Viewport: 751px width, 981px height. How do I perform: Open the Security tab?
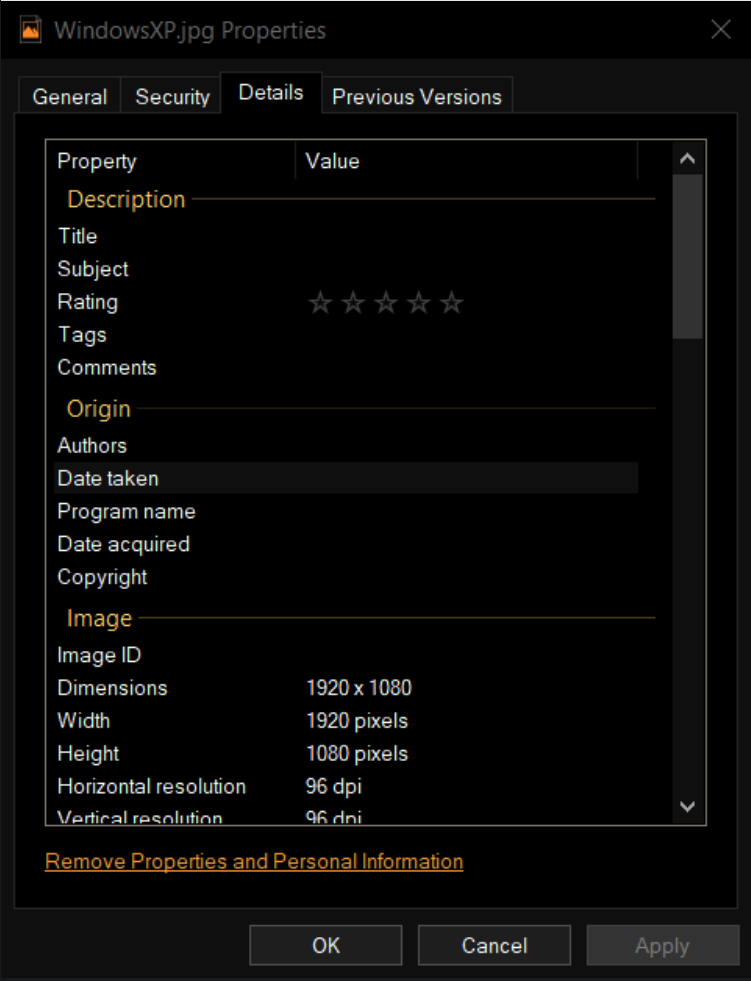(x=173, y=97)
